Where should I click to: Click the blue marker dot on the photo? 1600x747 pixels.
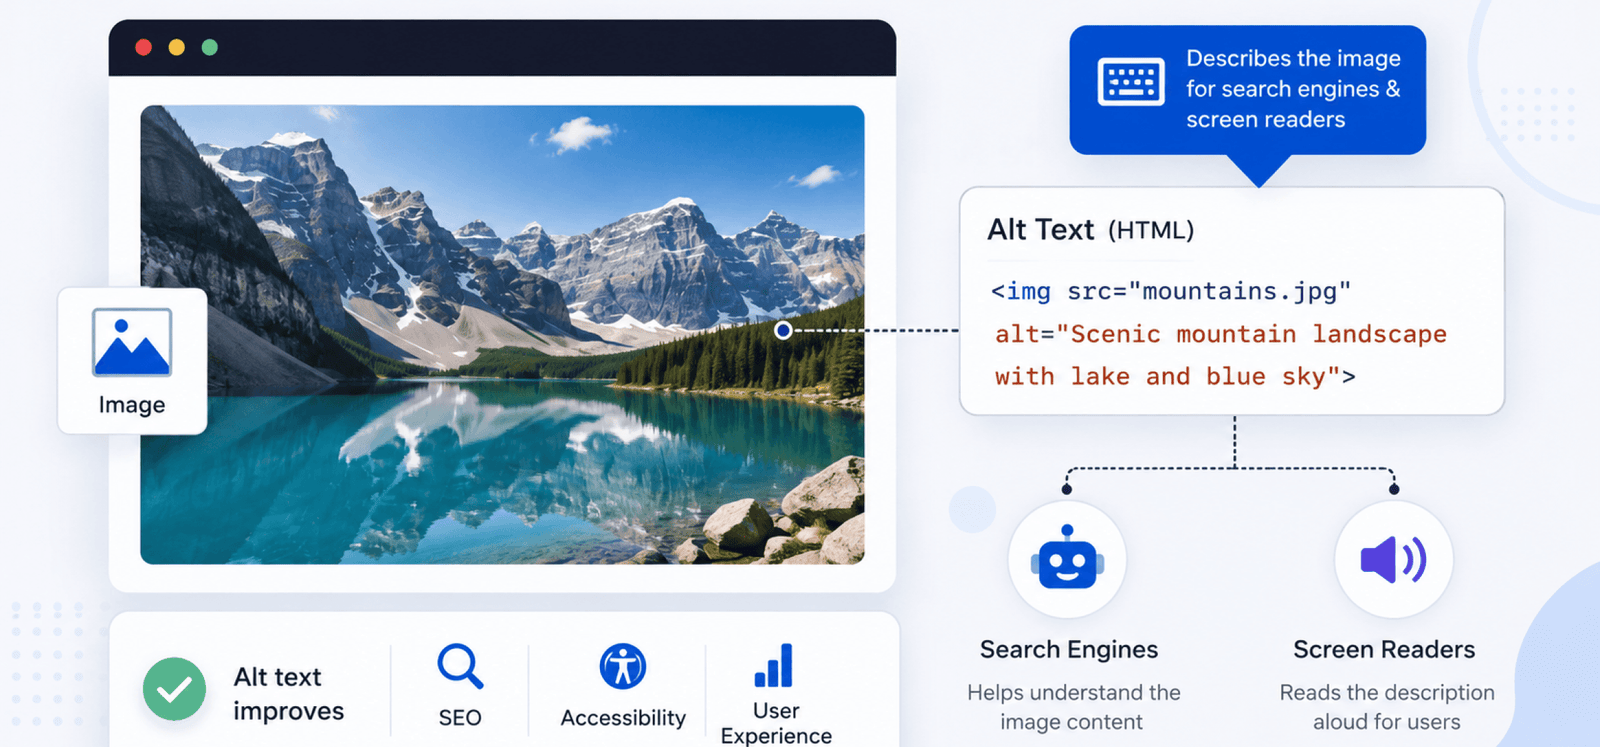[x=783, y=330]
